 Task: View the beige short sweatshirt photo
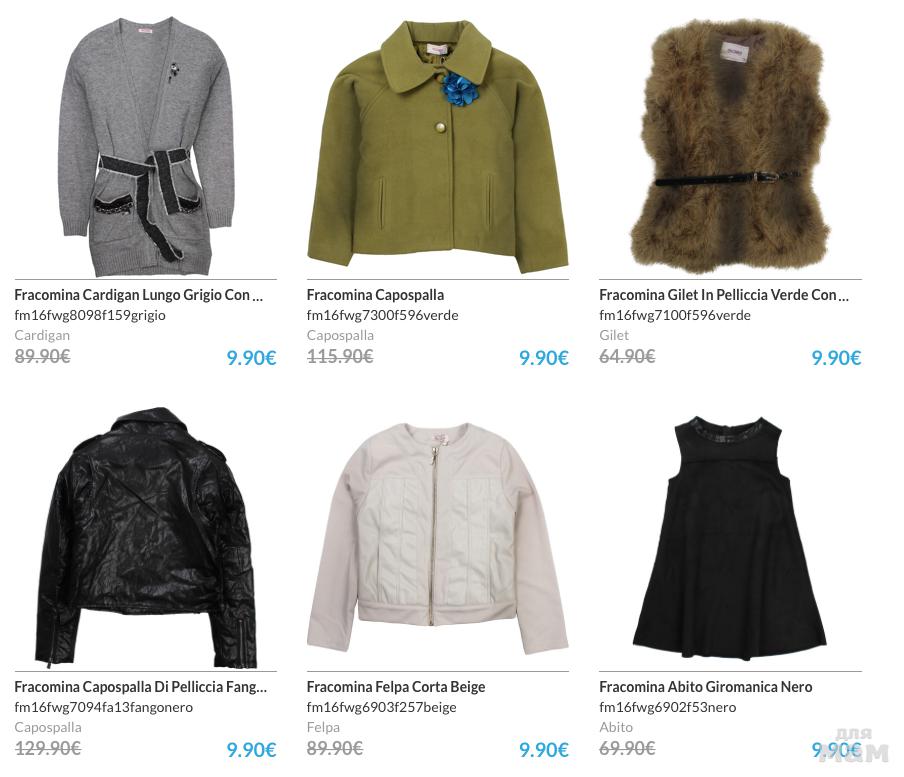coord(438,537)
